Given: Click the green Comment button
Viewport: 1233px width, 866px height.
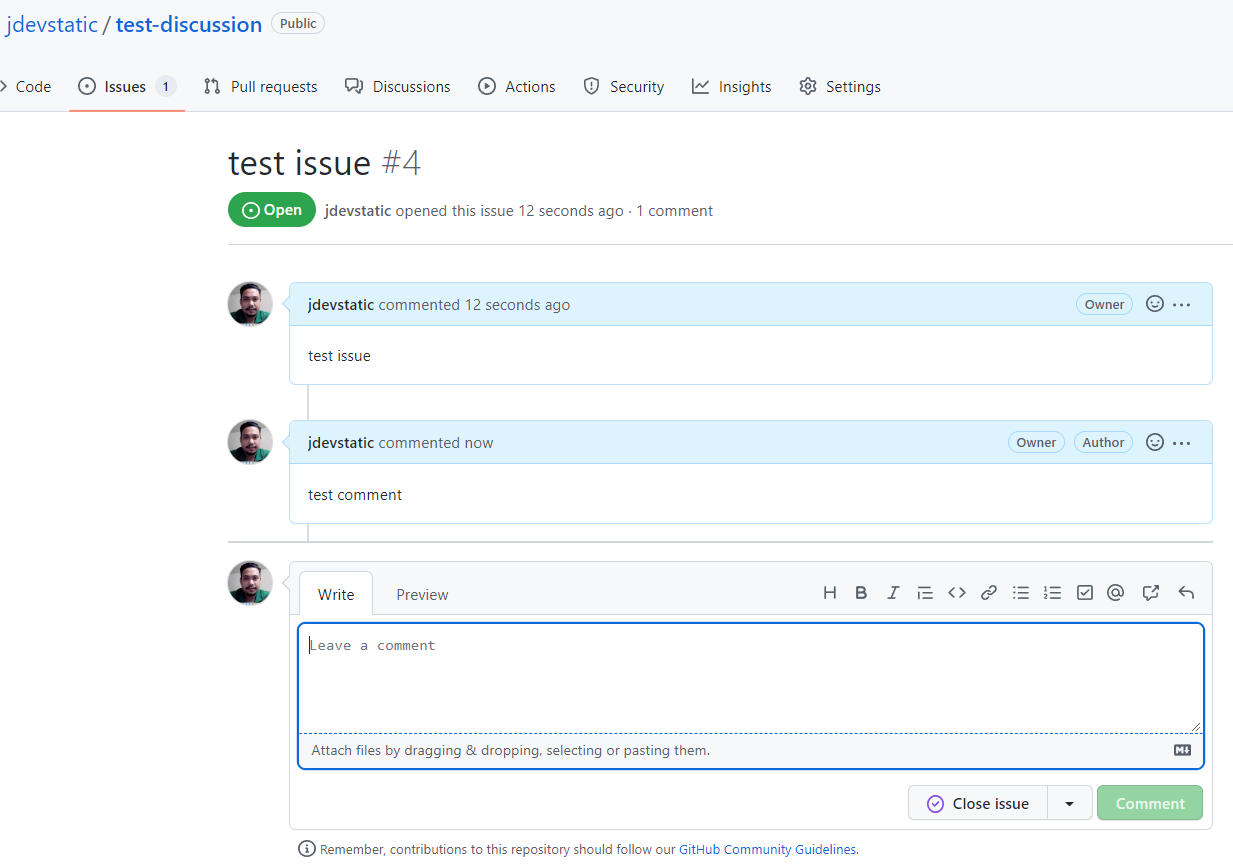Looking at the screenshot, I should point(1150,803).
